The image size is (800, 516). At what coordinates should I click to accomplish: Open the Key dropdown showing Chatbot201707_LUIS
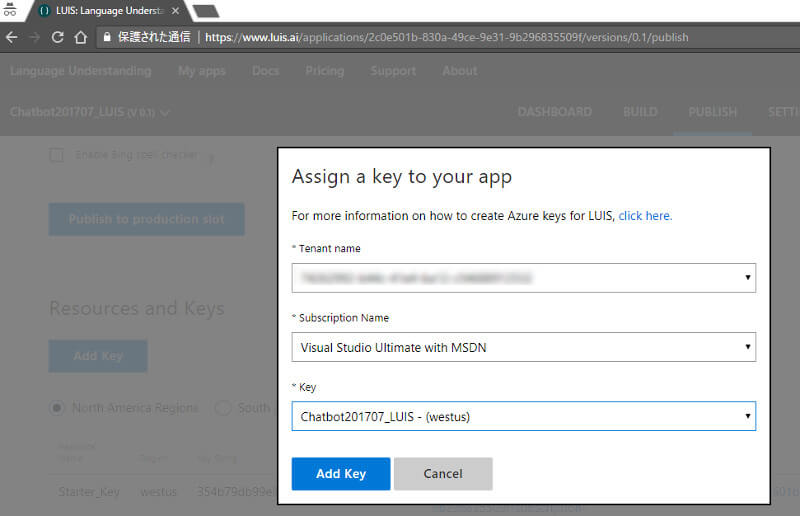click(523, 416)
